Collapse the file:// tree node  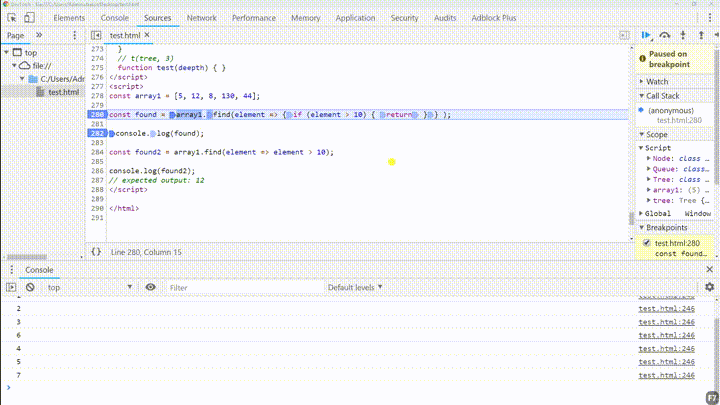click(x=14, y=66)
